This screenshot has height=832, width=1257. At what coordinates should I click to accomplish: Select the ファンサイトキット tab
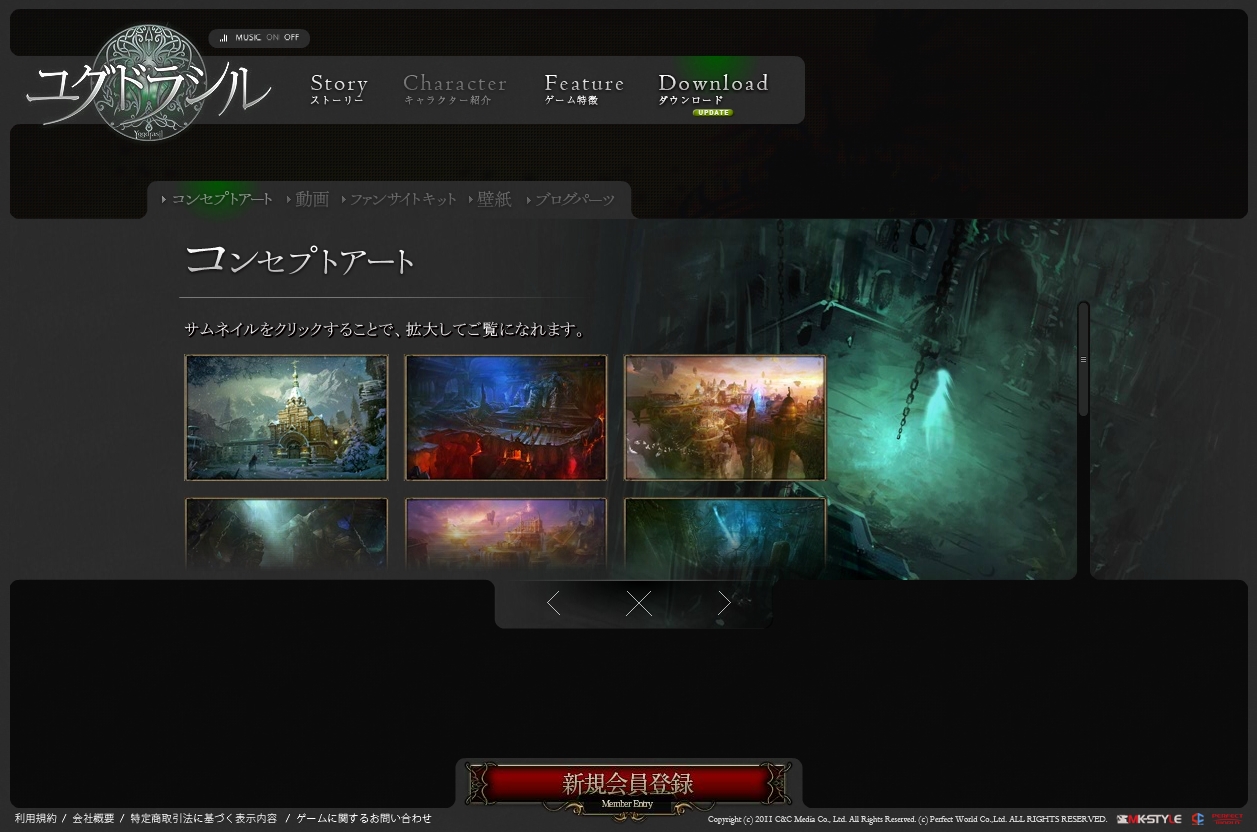coord(399,199)
